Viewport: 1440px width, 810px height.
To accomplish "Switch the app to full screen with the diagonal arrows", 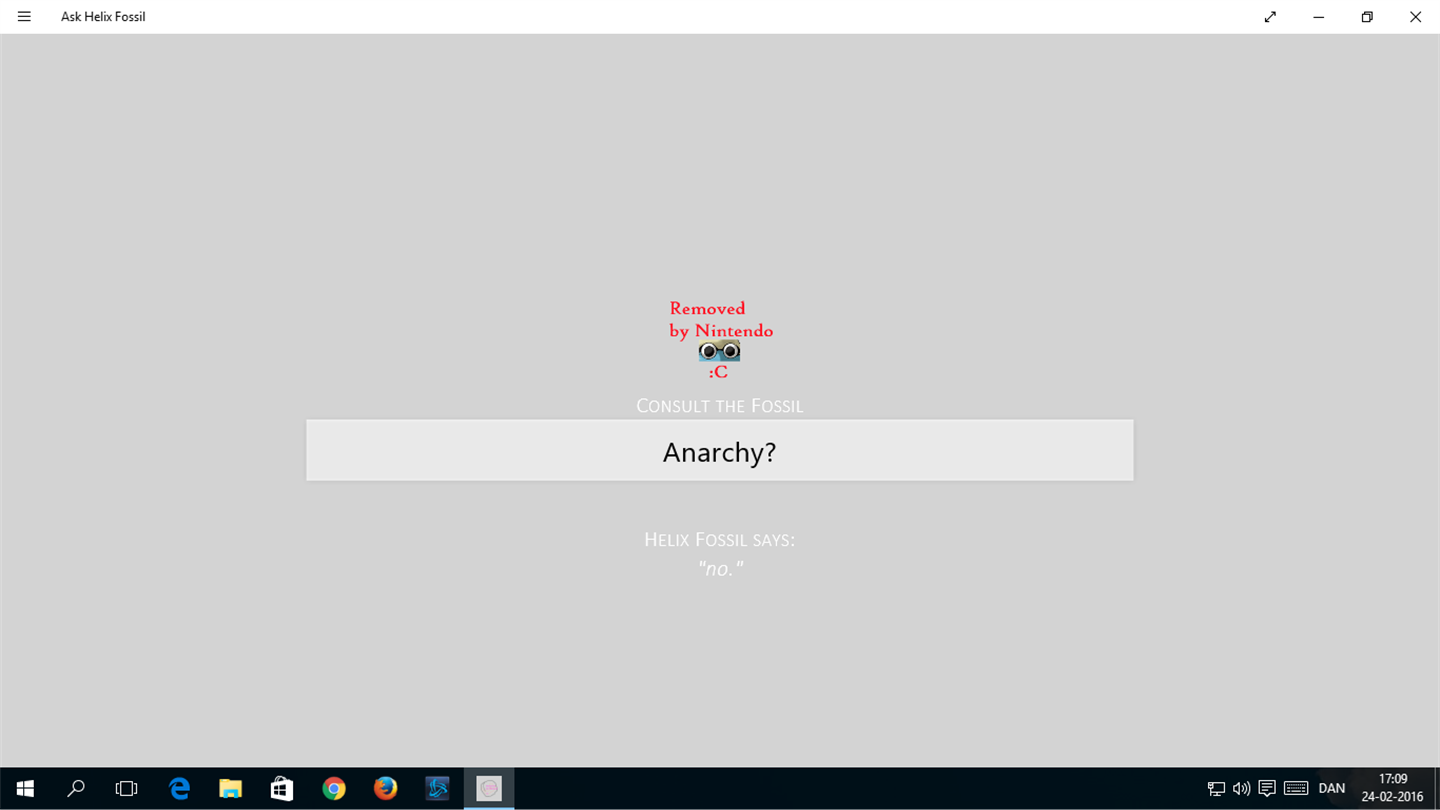I will point(1270,17).
